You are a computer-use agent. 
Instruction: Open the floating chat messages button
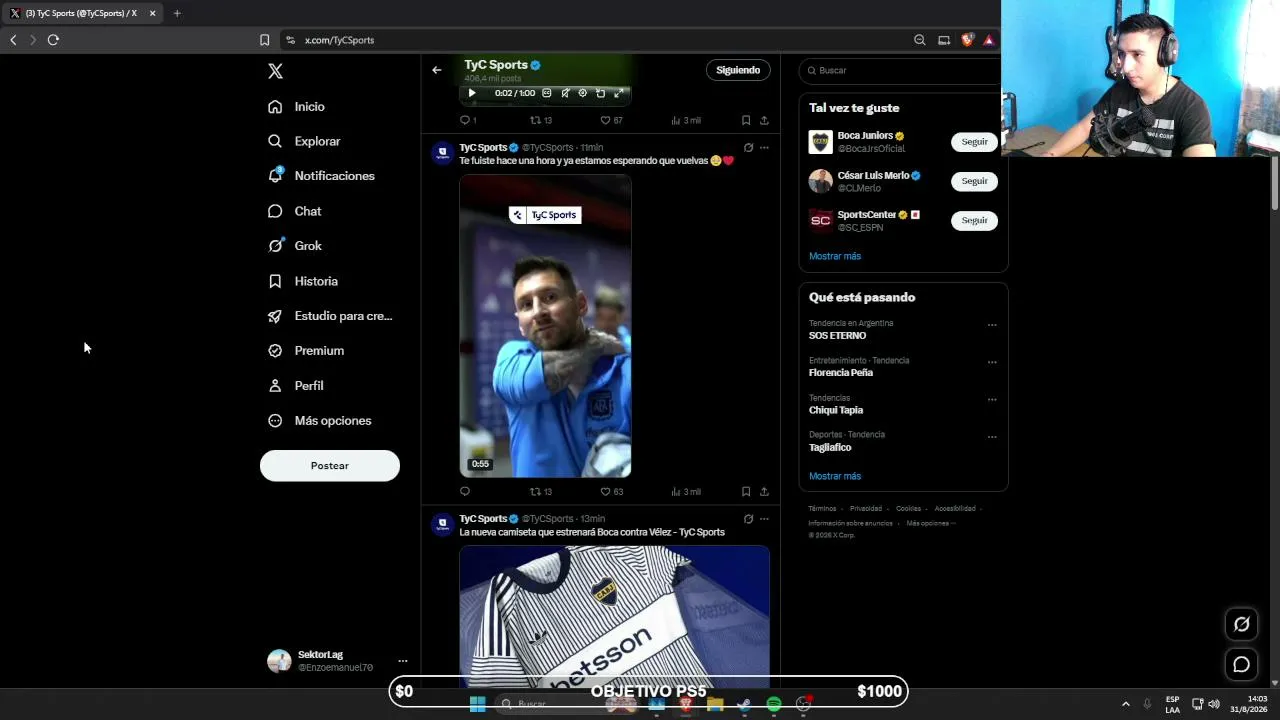[x=1241, y=664]
